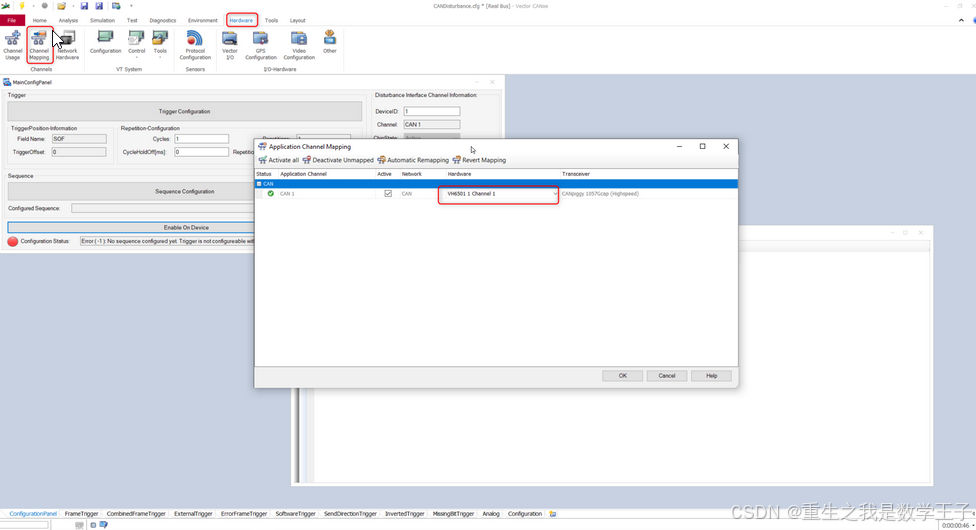The height and width of the screenshot is (530, 976).
Task: Click TriggerOffset field
Action: [79, 152]
